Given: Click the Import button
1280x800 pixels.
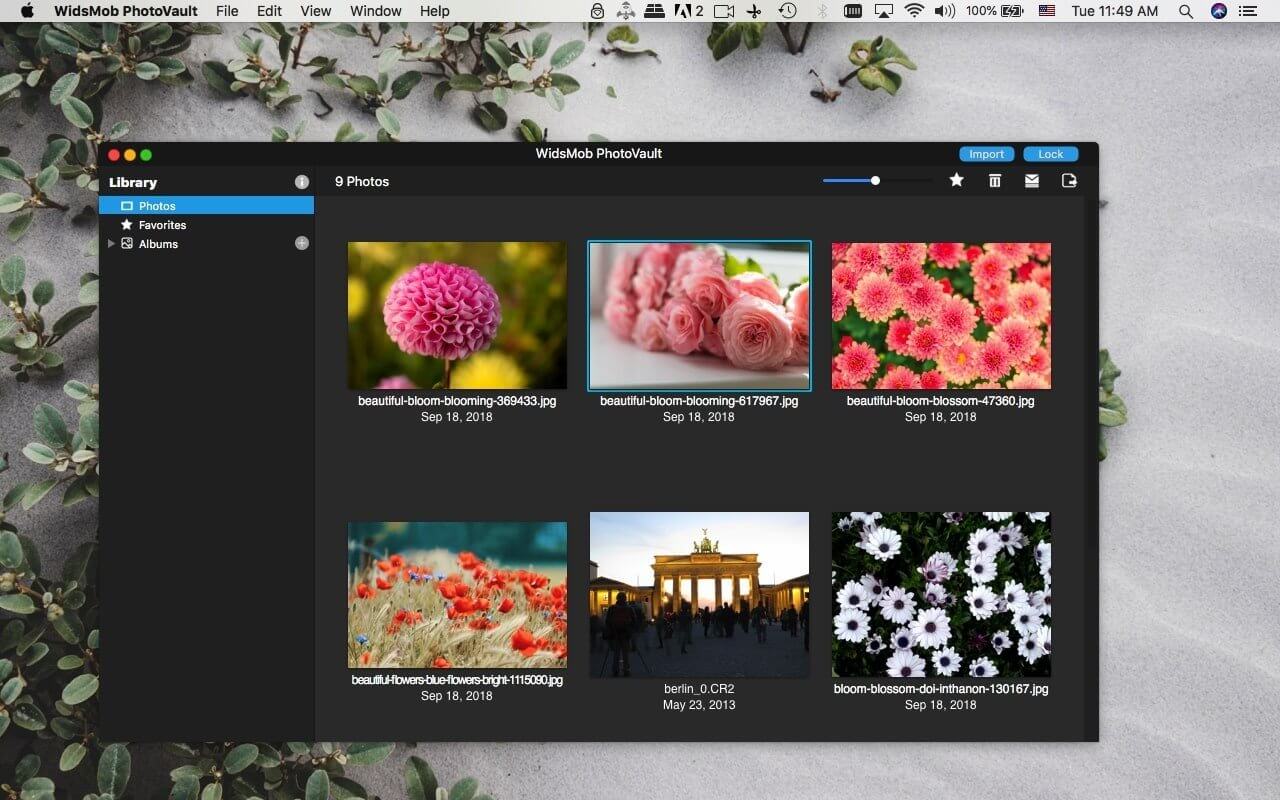Looking at the screenshot, I should click(986, 153).
